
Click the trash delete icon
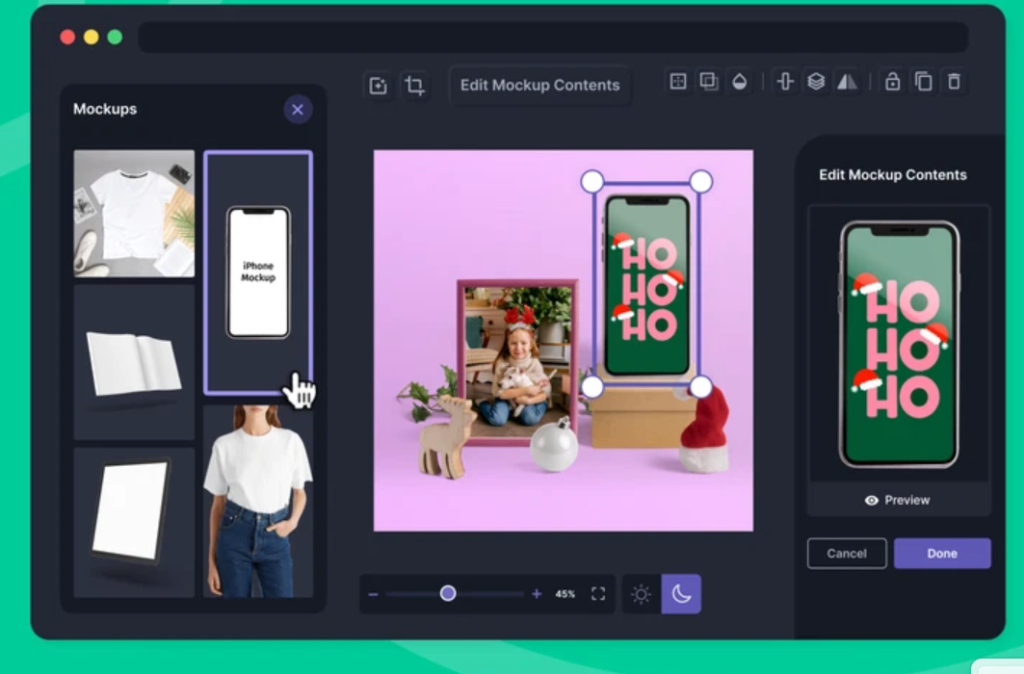tap(954, 82)
